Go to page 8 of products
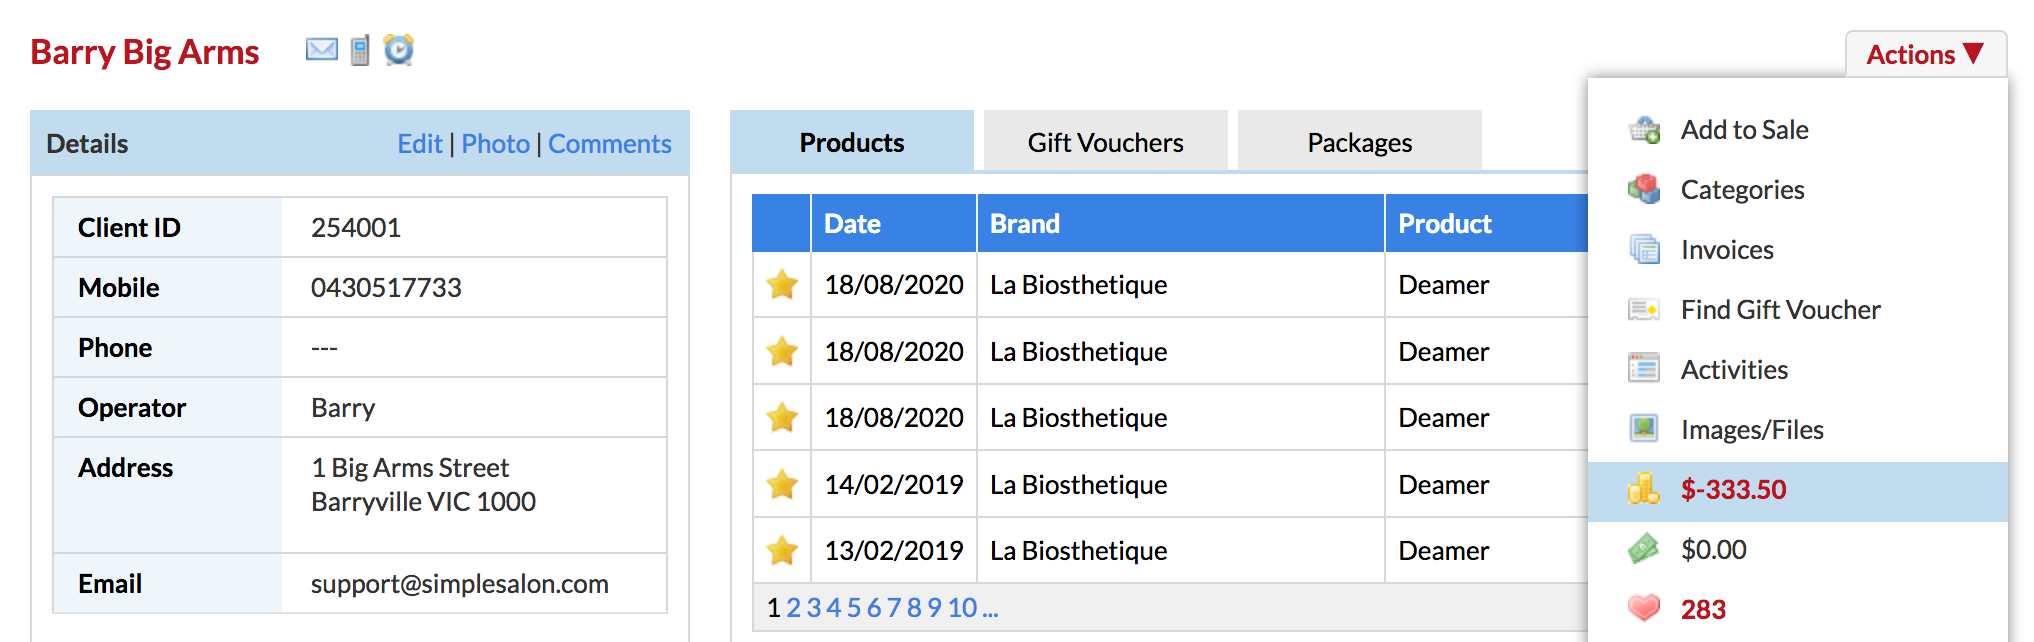The height and width of the screenshot is (642, 2034). coord(914,607)
